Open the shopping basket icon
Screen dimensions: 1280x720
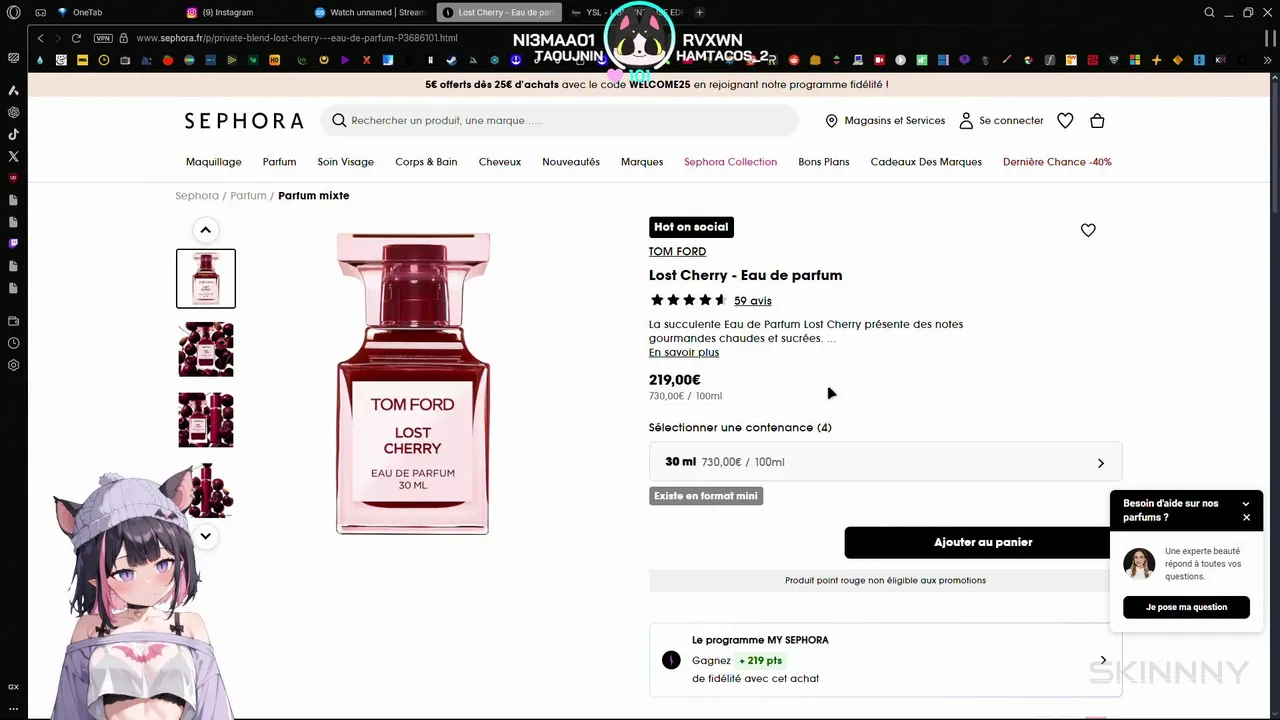[1097, 121]
